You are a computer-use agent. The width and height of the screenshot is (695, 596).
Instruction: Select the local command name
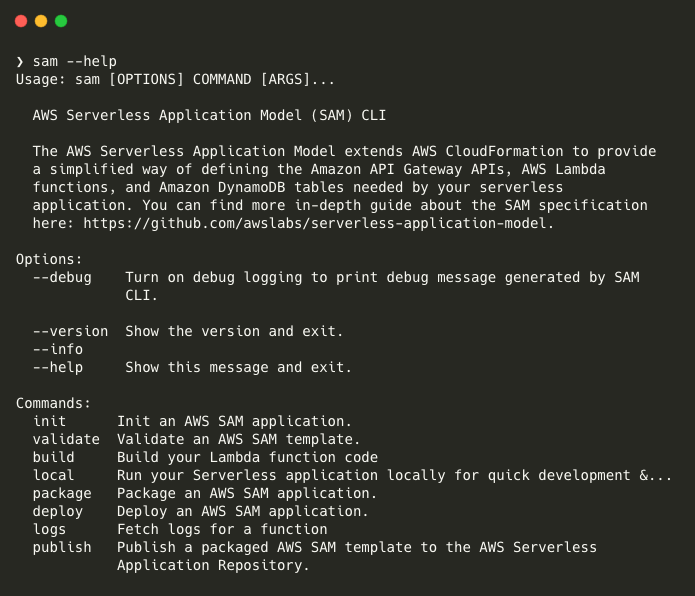[x=54, y=475]
